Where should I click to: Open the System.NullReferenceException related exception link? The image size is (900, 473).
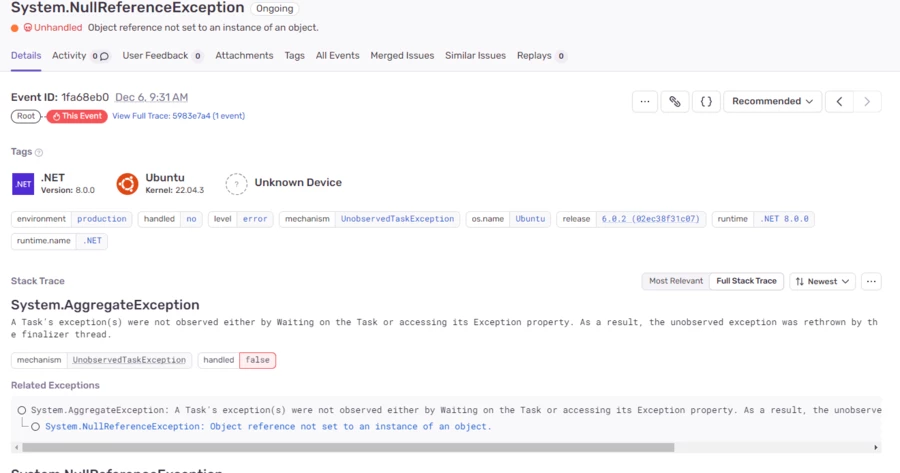coord(268,427)
